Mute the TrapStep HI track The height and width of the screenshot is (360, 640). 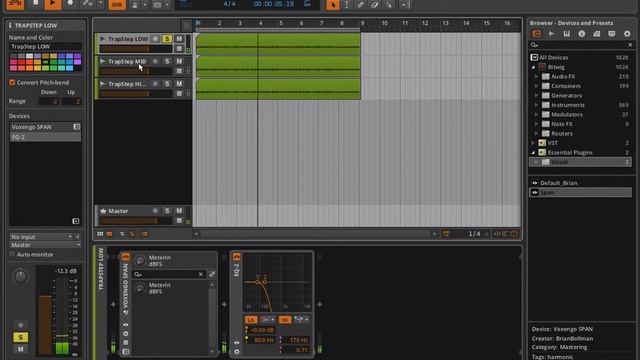179,84
